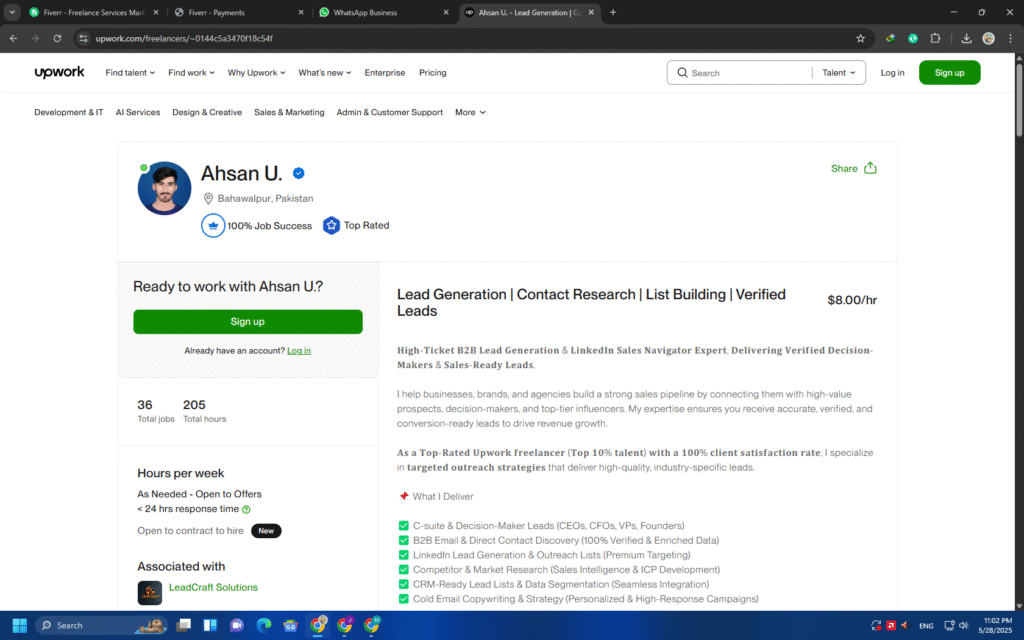
Task: Open the Sales & Marketing category
Action: pyautogui.click(x=289, y=113)
